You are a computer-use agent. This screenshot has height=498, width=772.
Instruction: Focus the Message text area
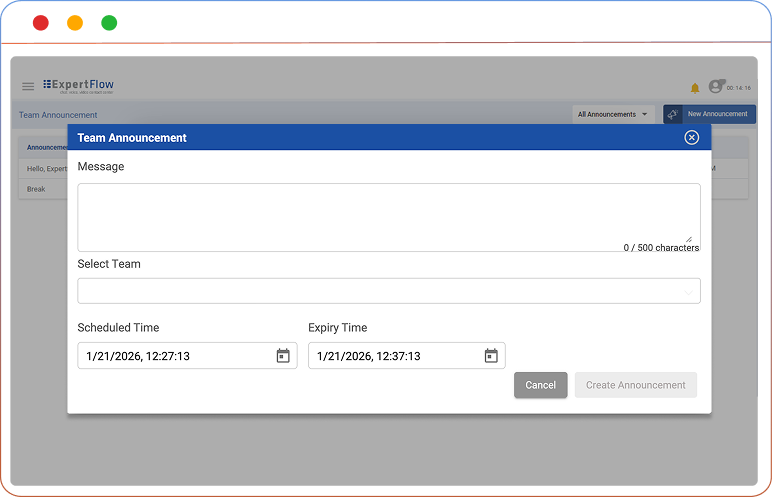click(x=388, y=215)
